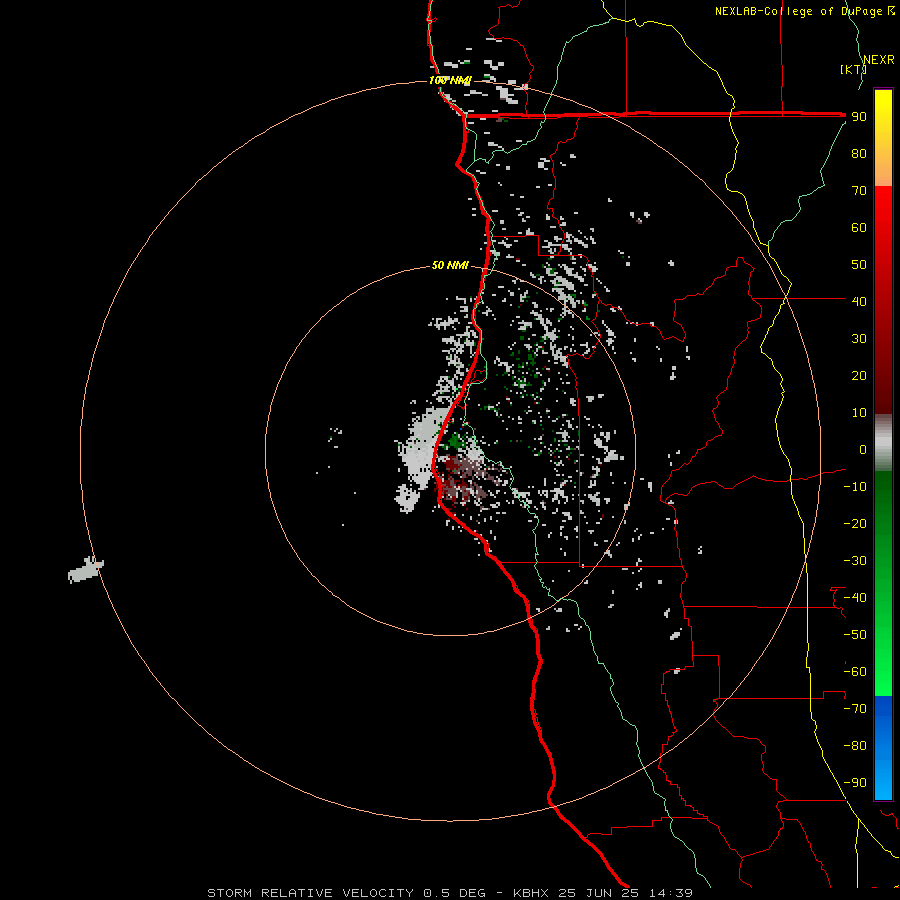Viewport: 900px width, 900px height.
Task: Click the blue segment of the color bar
Action: click(883, 747)
